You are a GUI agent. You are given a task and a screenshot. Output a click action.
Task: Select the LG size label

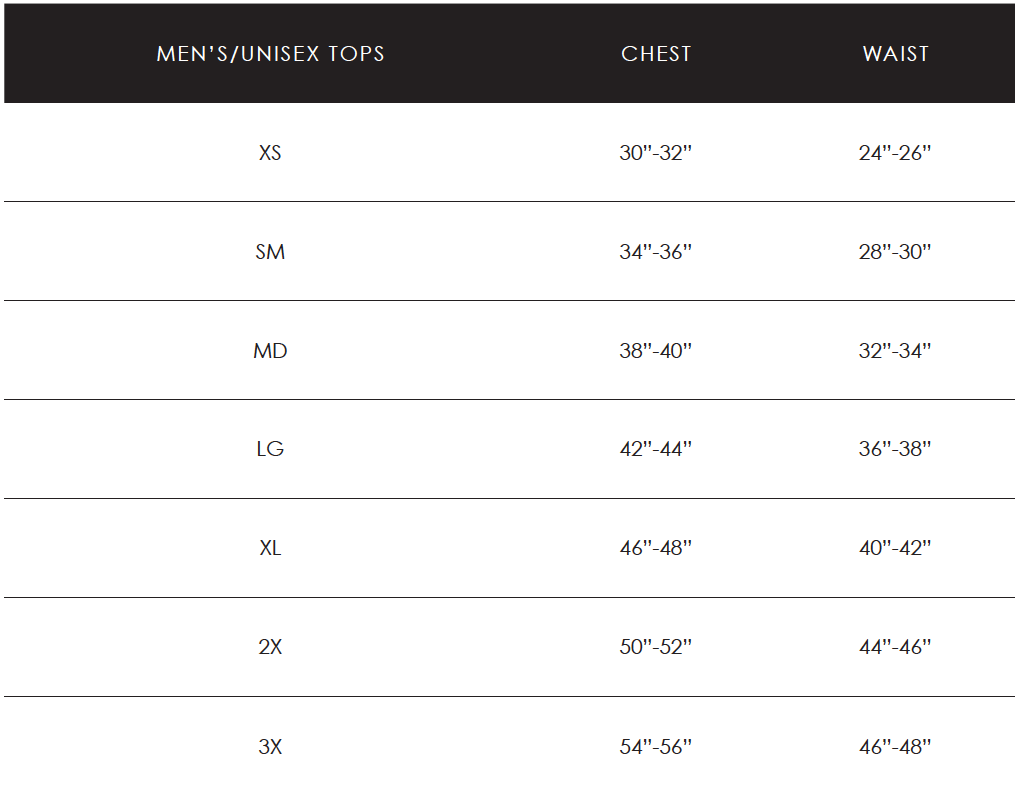pyautogui.click(x=270, y=449)
